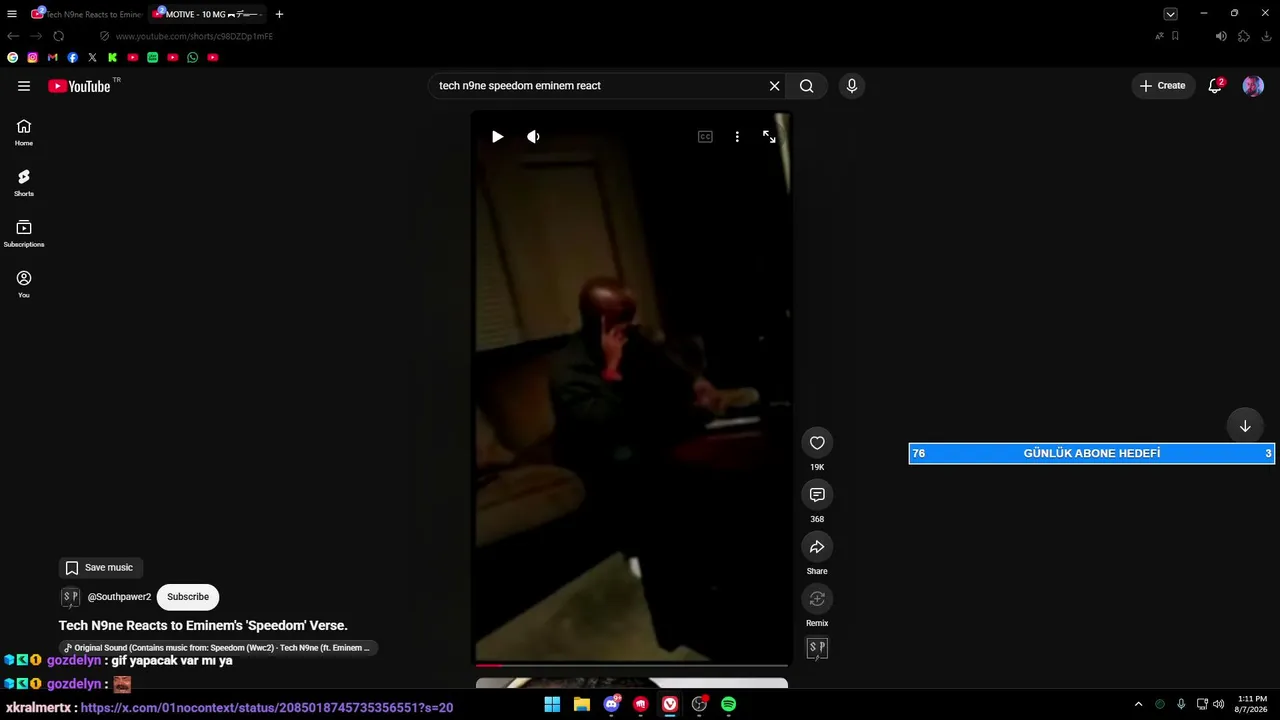Open Subscriptions in the YouTube sidebar
The width and height of the screenshot is (1280, 720).
click(x=24, y=234)
